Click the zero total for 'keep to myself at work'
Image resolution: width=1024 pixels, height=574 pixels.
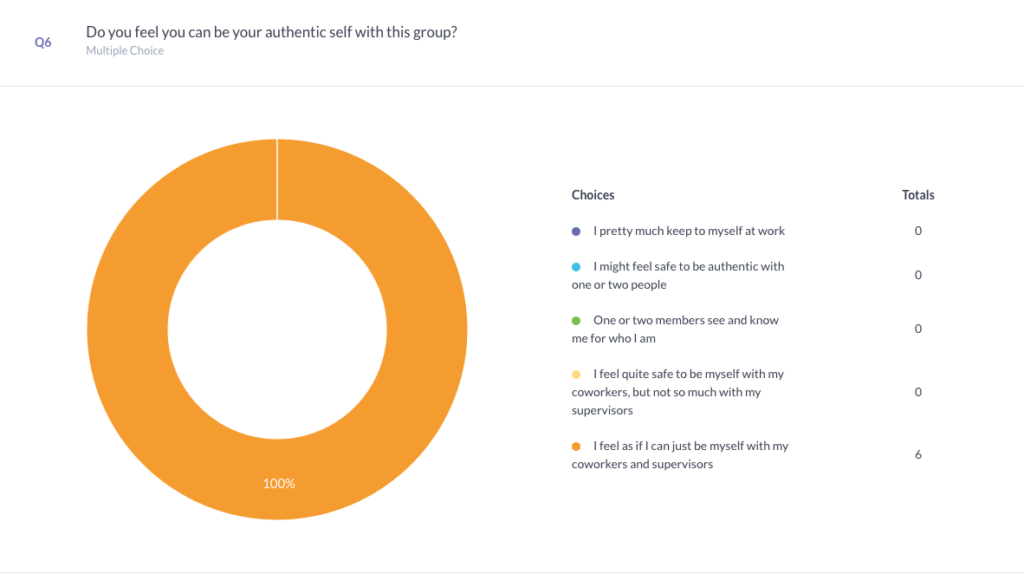click(918, 231)
